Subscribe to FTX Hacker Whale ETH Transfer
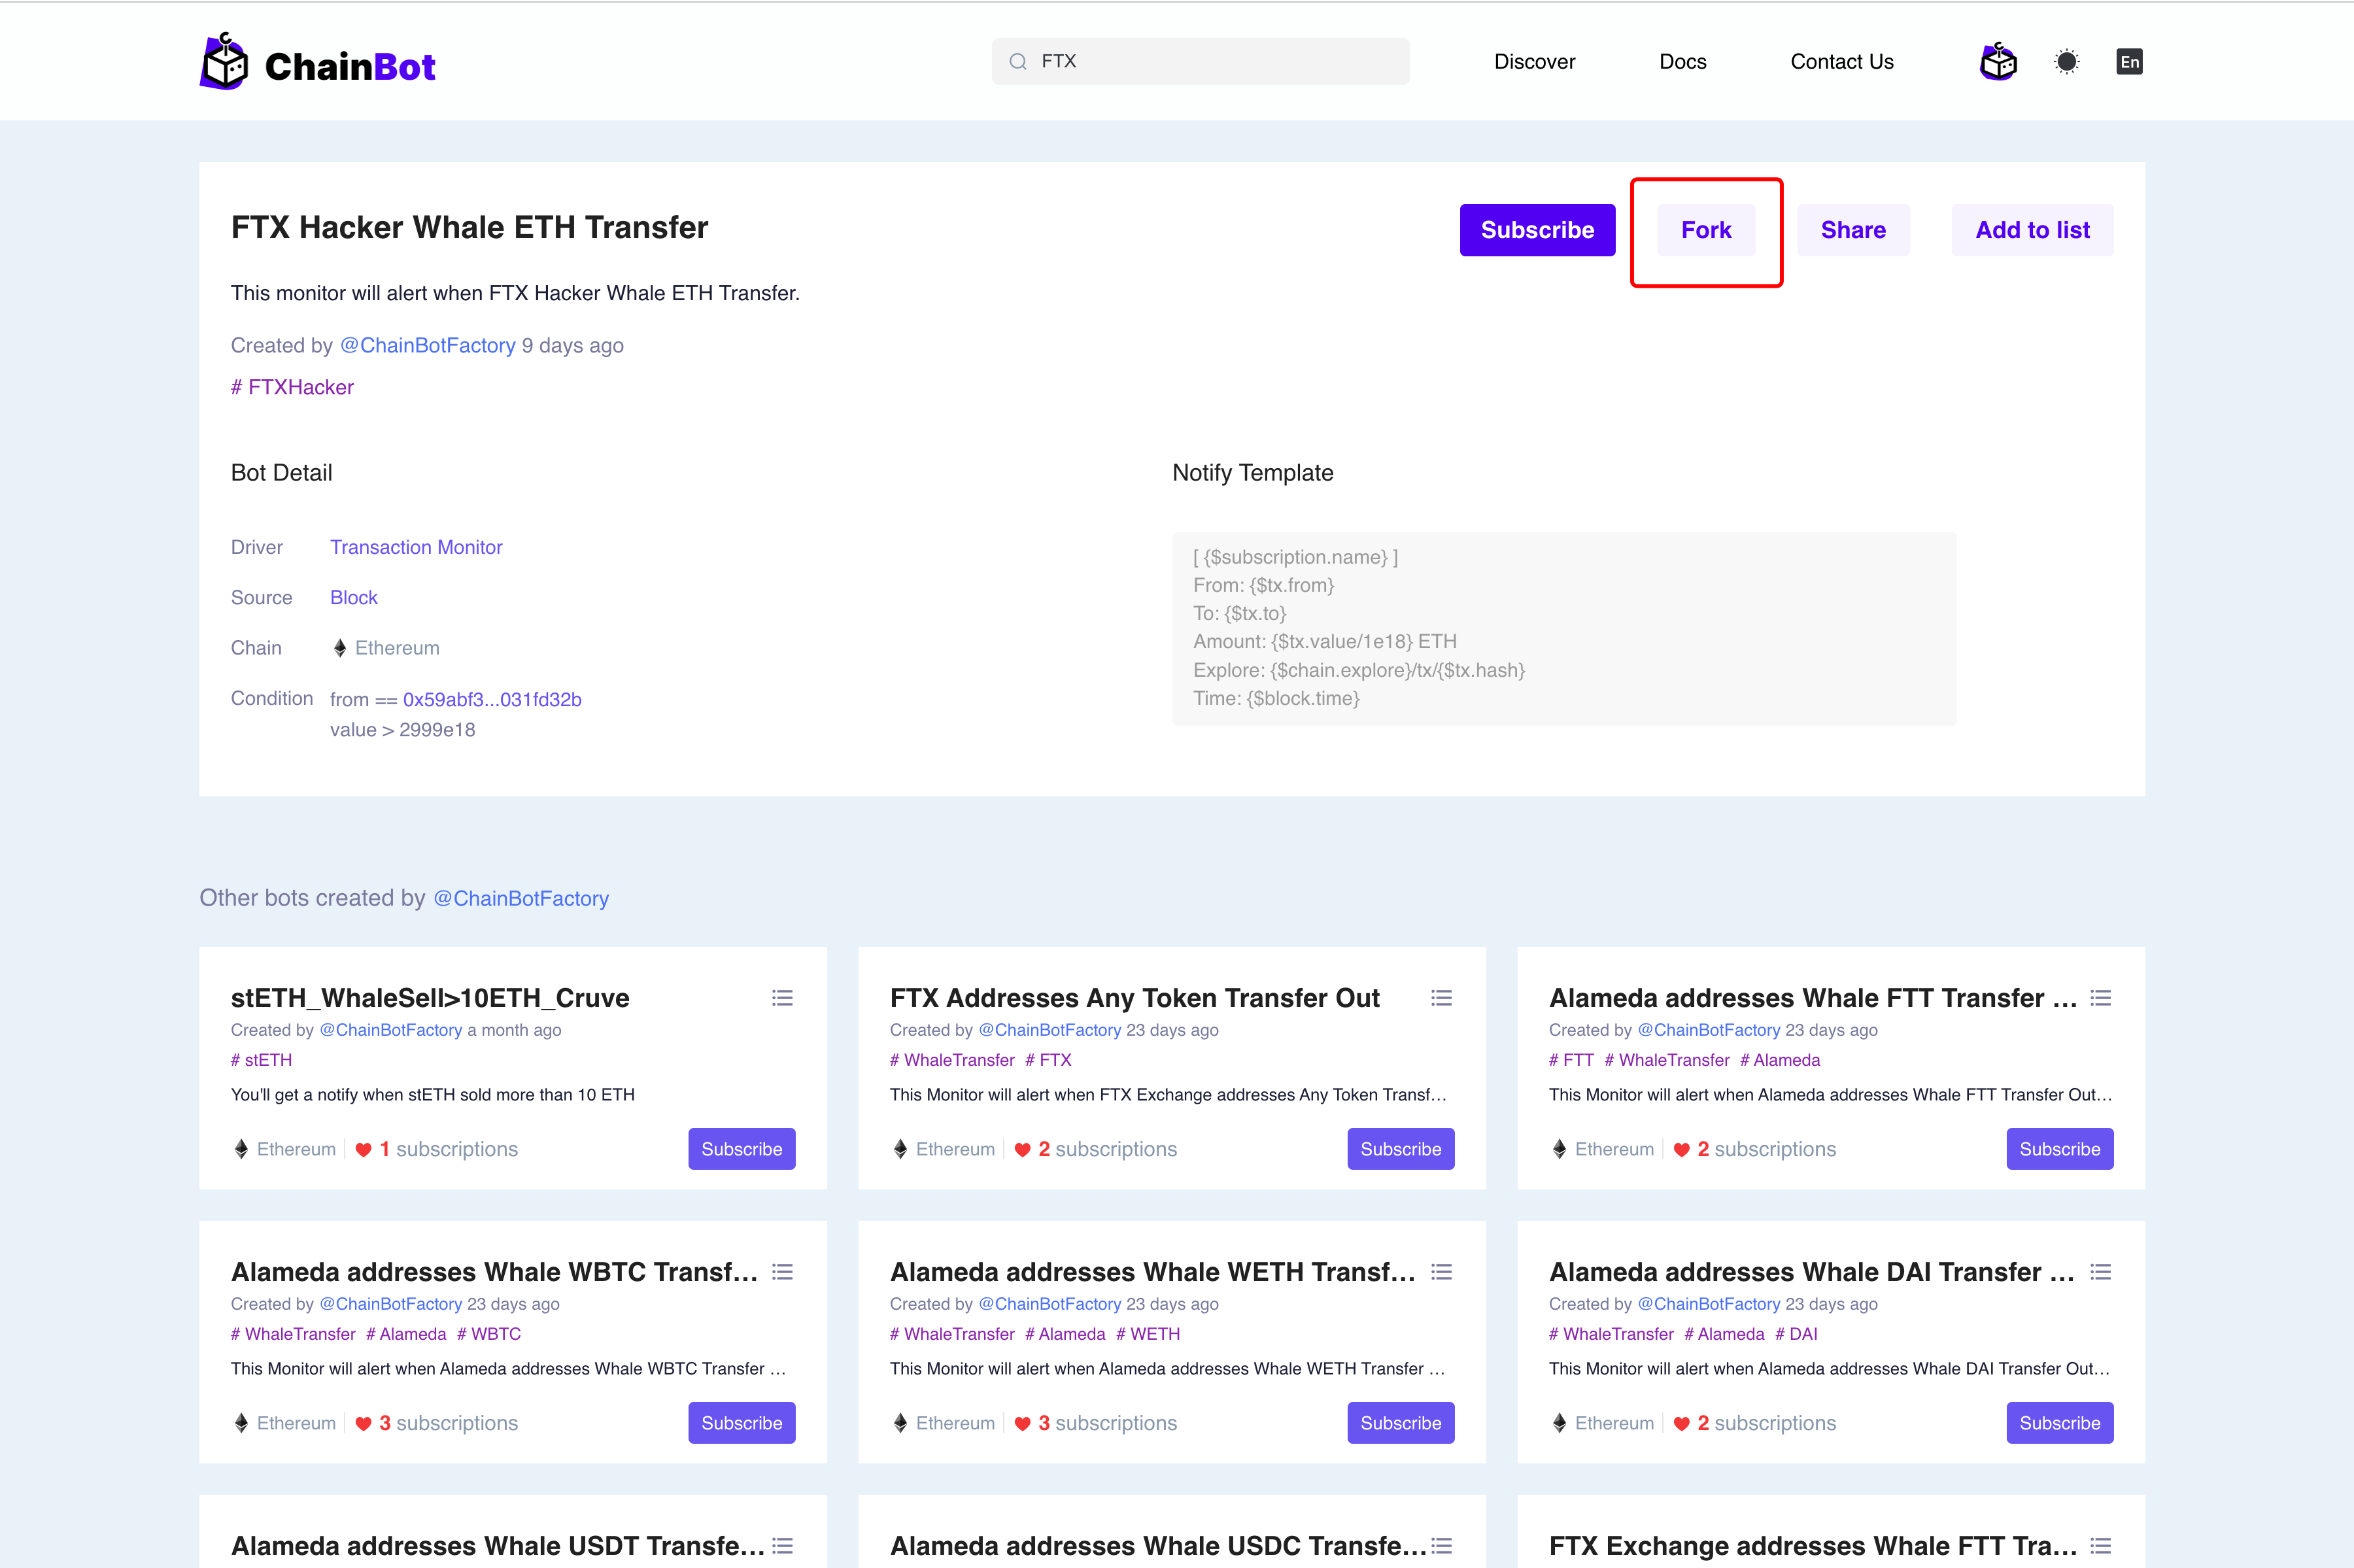2354x1568 pixels. (1537, 230)
